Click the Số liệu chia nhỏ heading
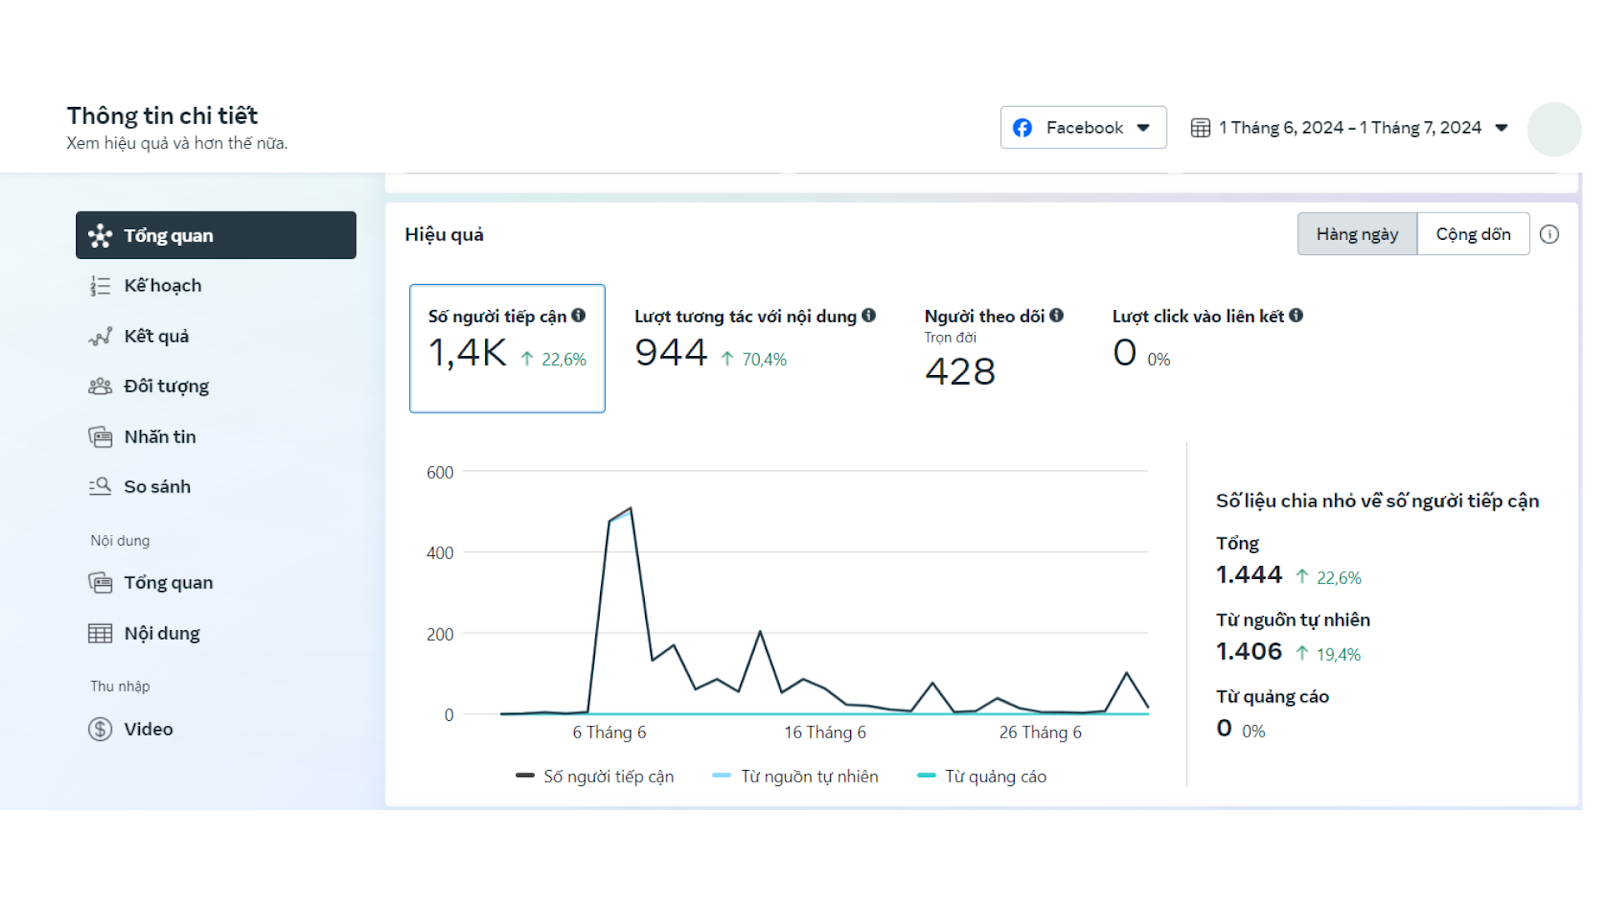This screenshot has height=900, width=1600. tap(1377, 501)
